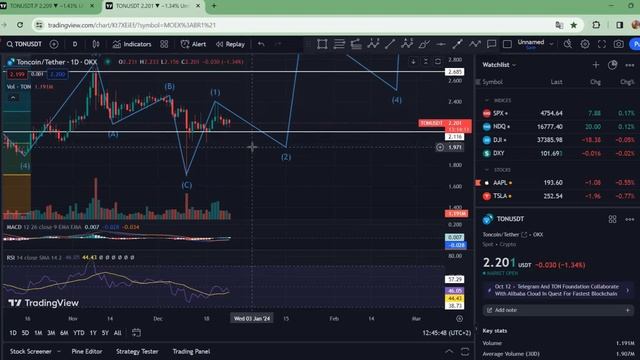Collapse the INDICES watchlist section
This screenshot has height=360, width=640.
click(x=487, y=100)
